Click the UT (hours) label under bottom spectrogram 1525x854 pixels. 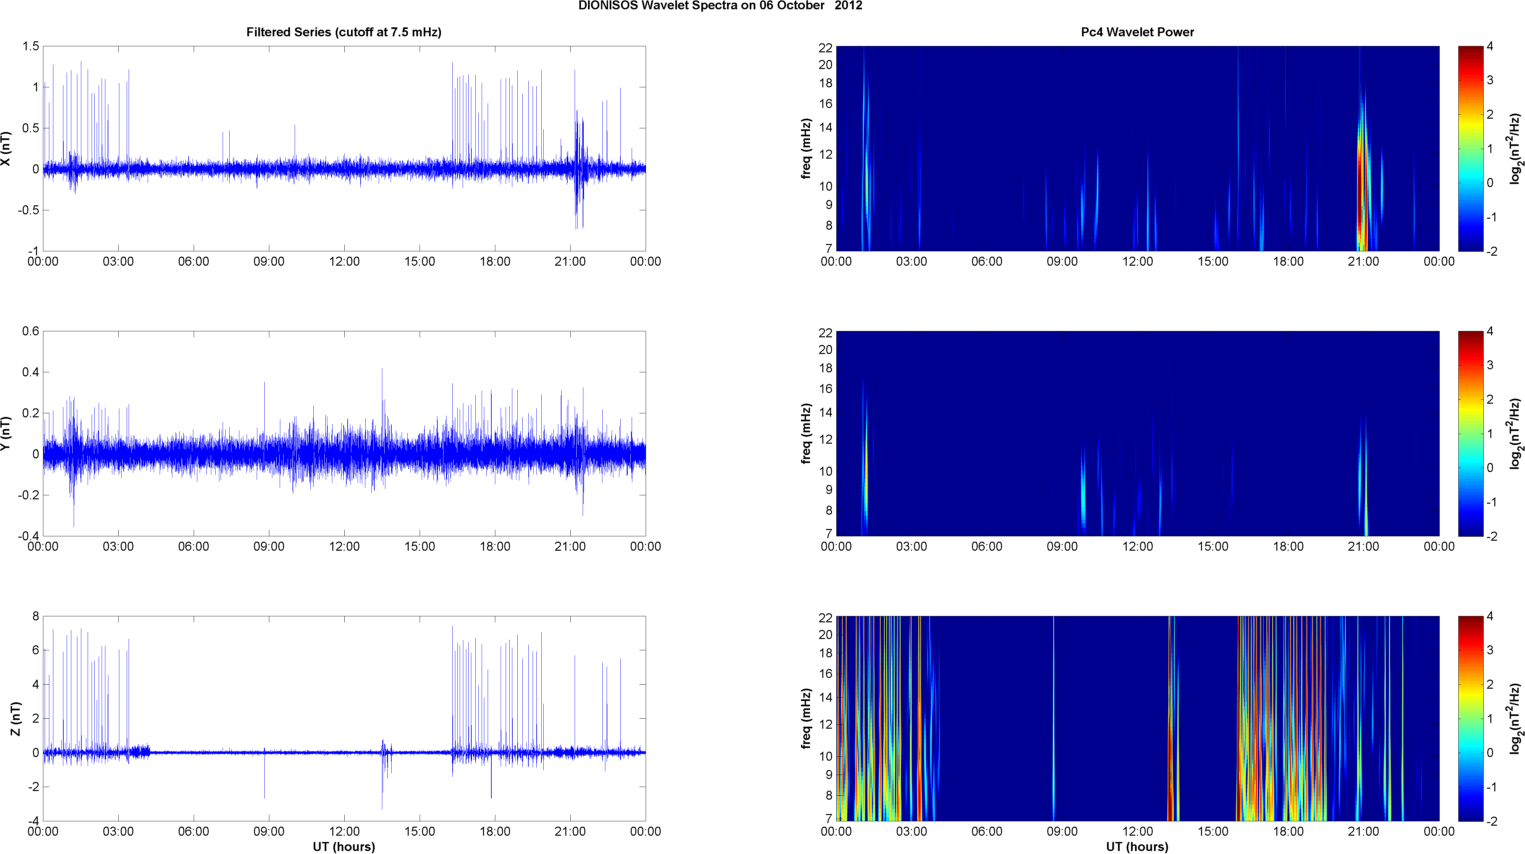tap(1137, 847)
